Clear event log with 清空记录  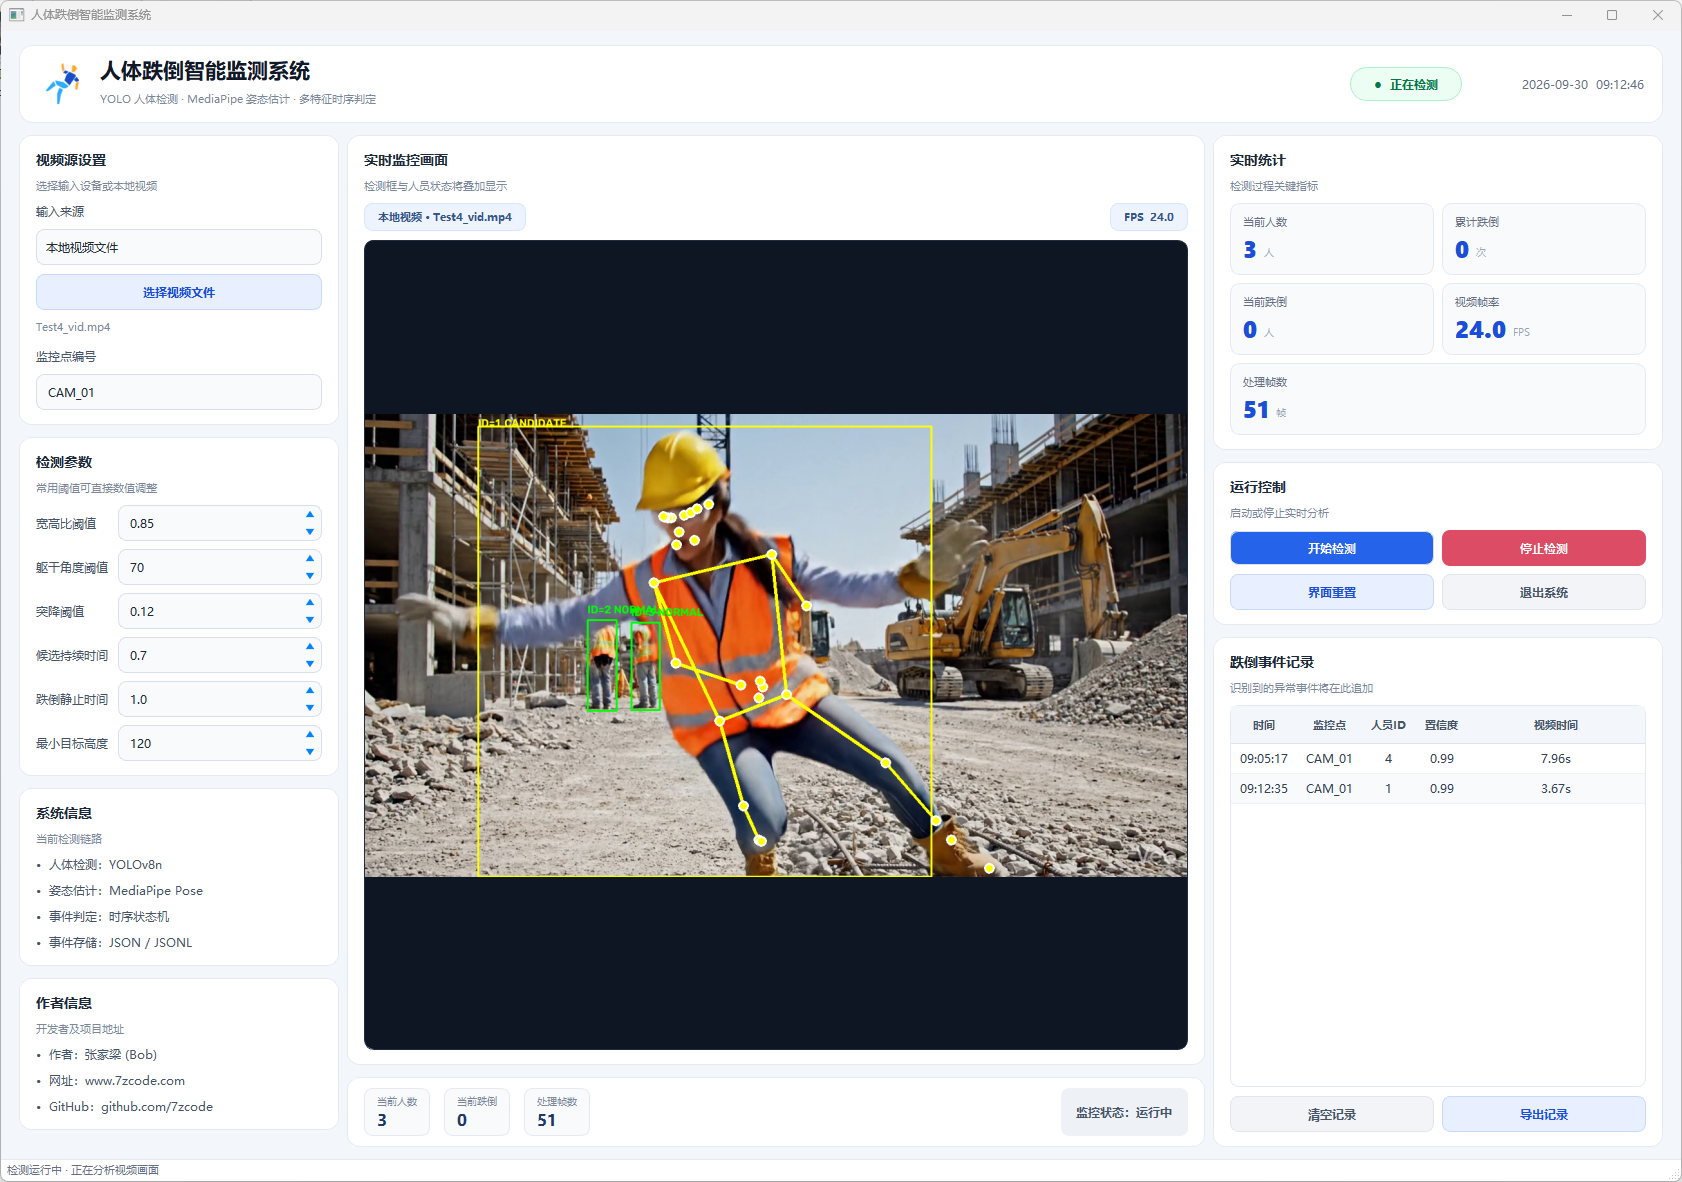point(1332,1114)
